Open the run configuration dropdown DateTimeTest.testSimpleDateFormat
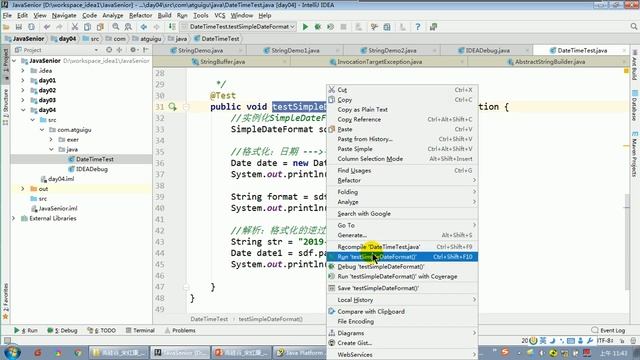The height and width of the screenshot is (360, 640). tap(239, 27)
